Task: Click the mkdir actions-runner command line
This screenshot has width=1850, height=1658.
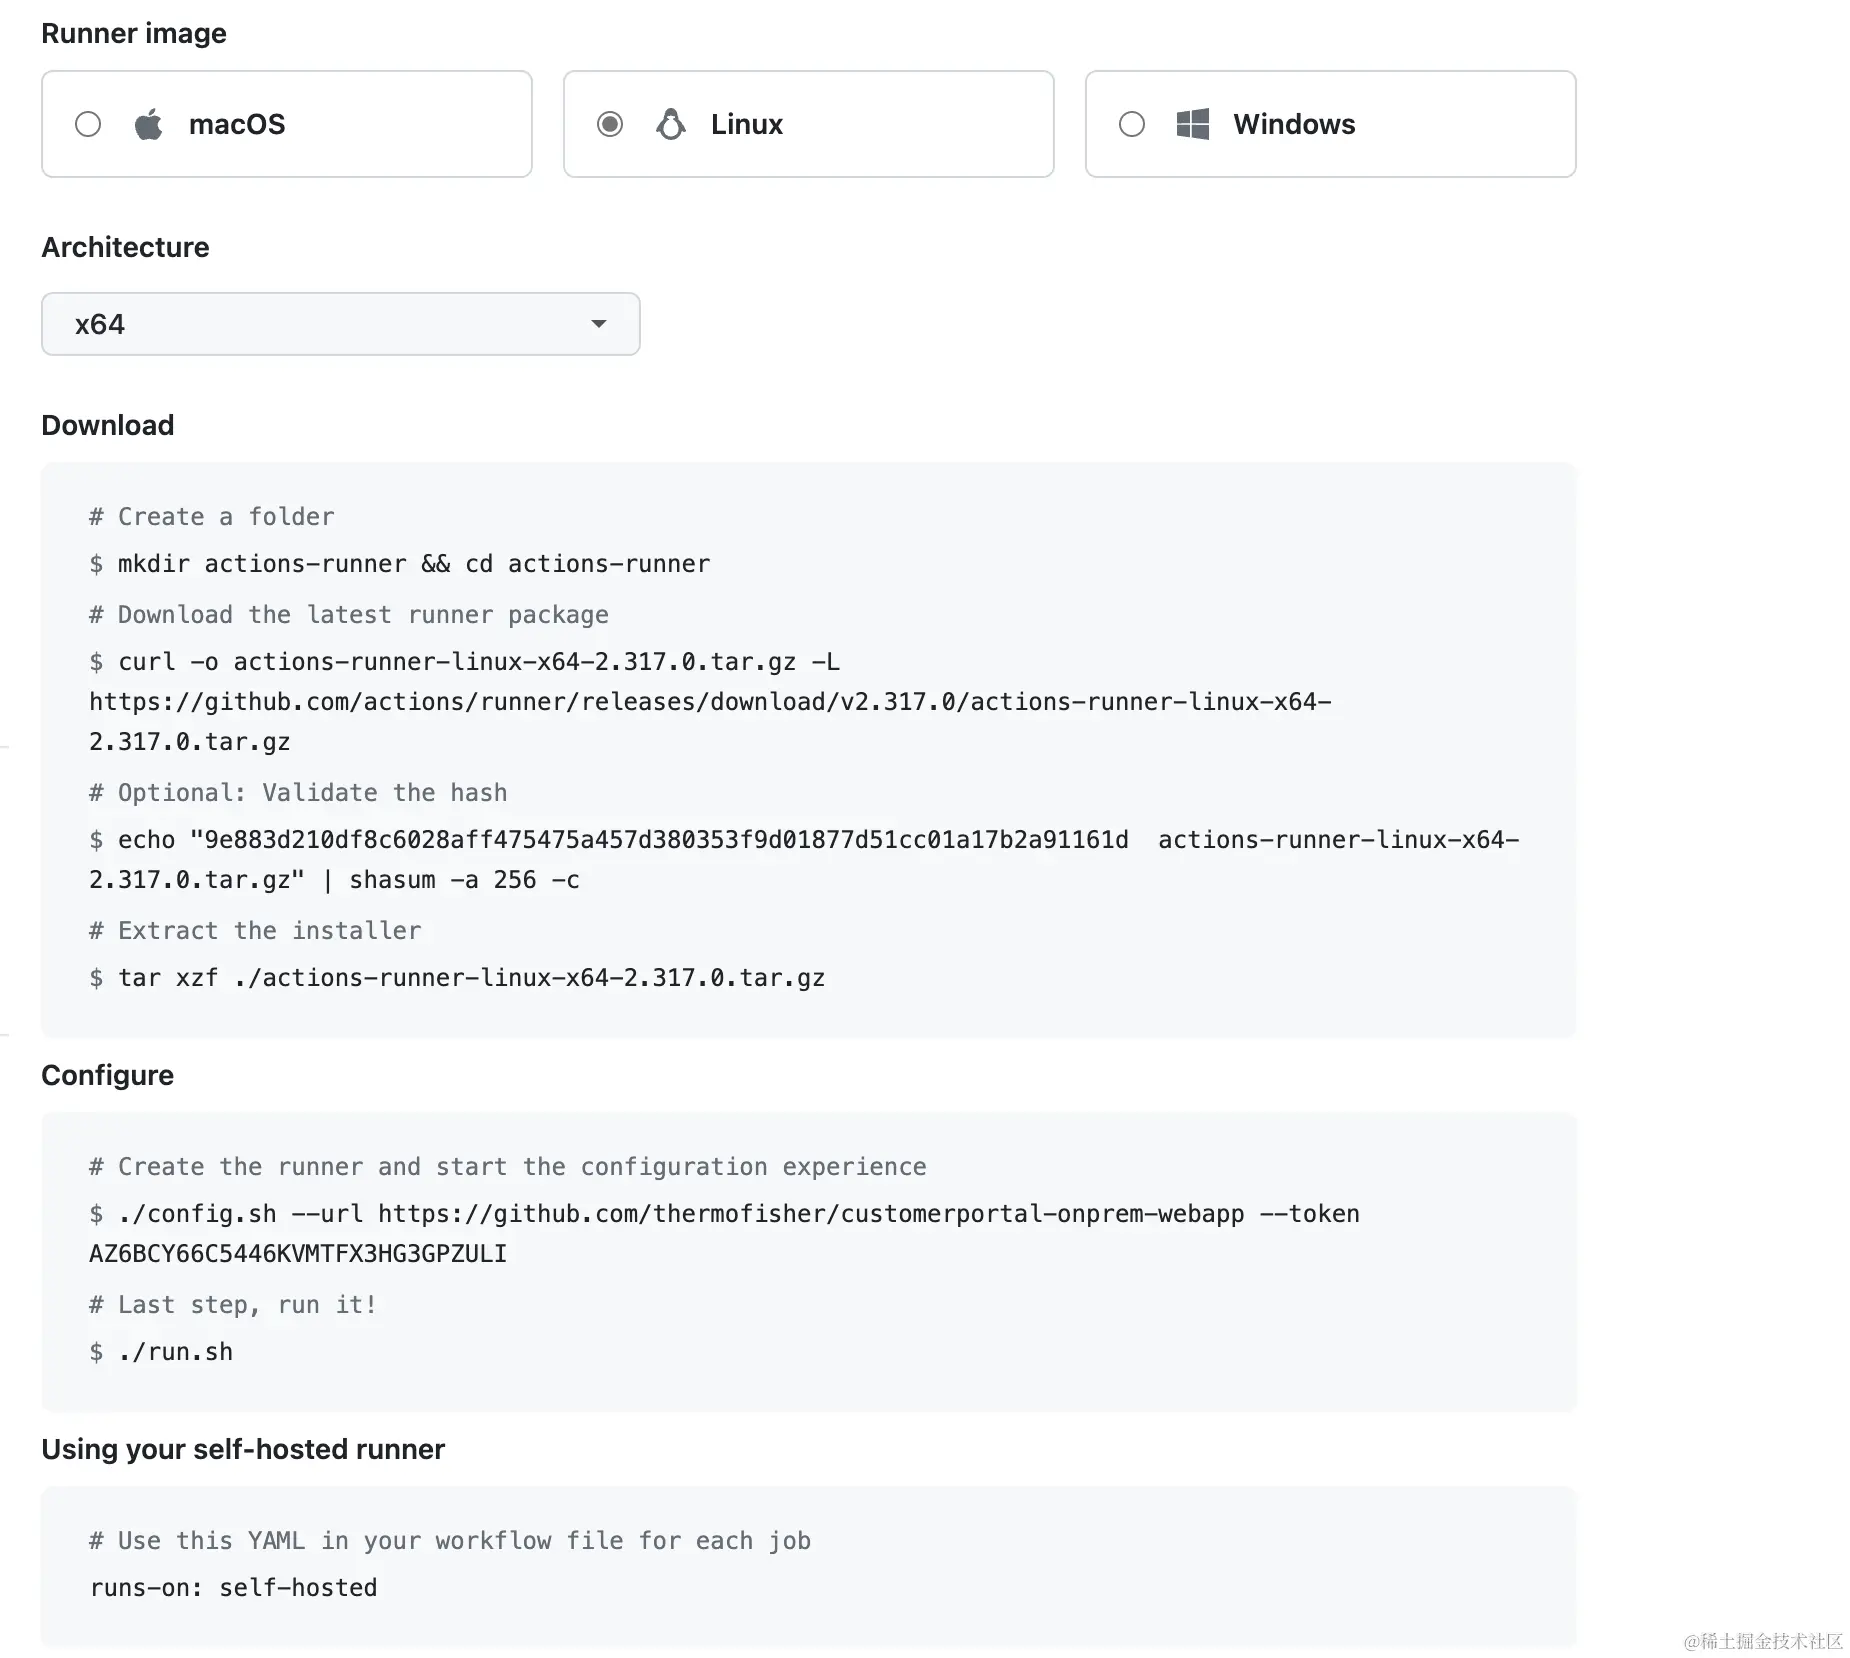Action: [x=413, y=564]
